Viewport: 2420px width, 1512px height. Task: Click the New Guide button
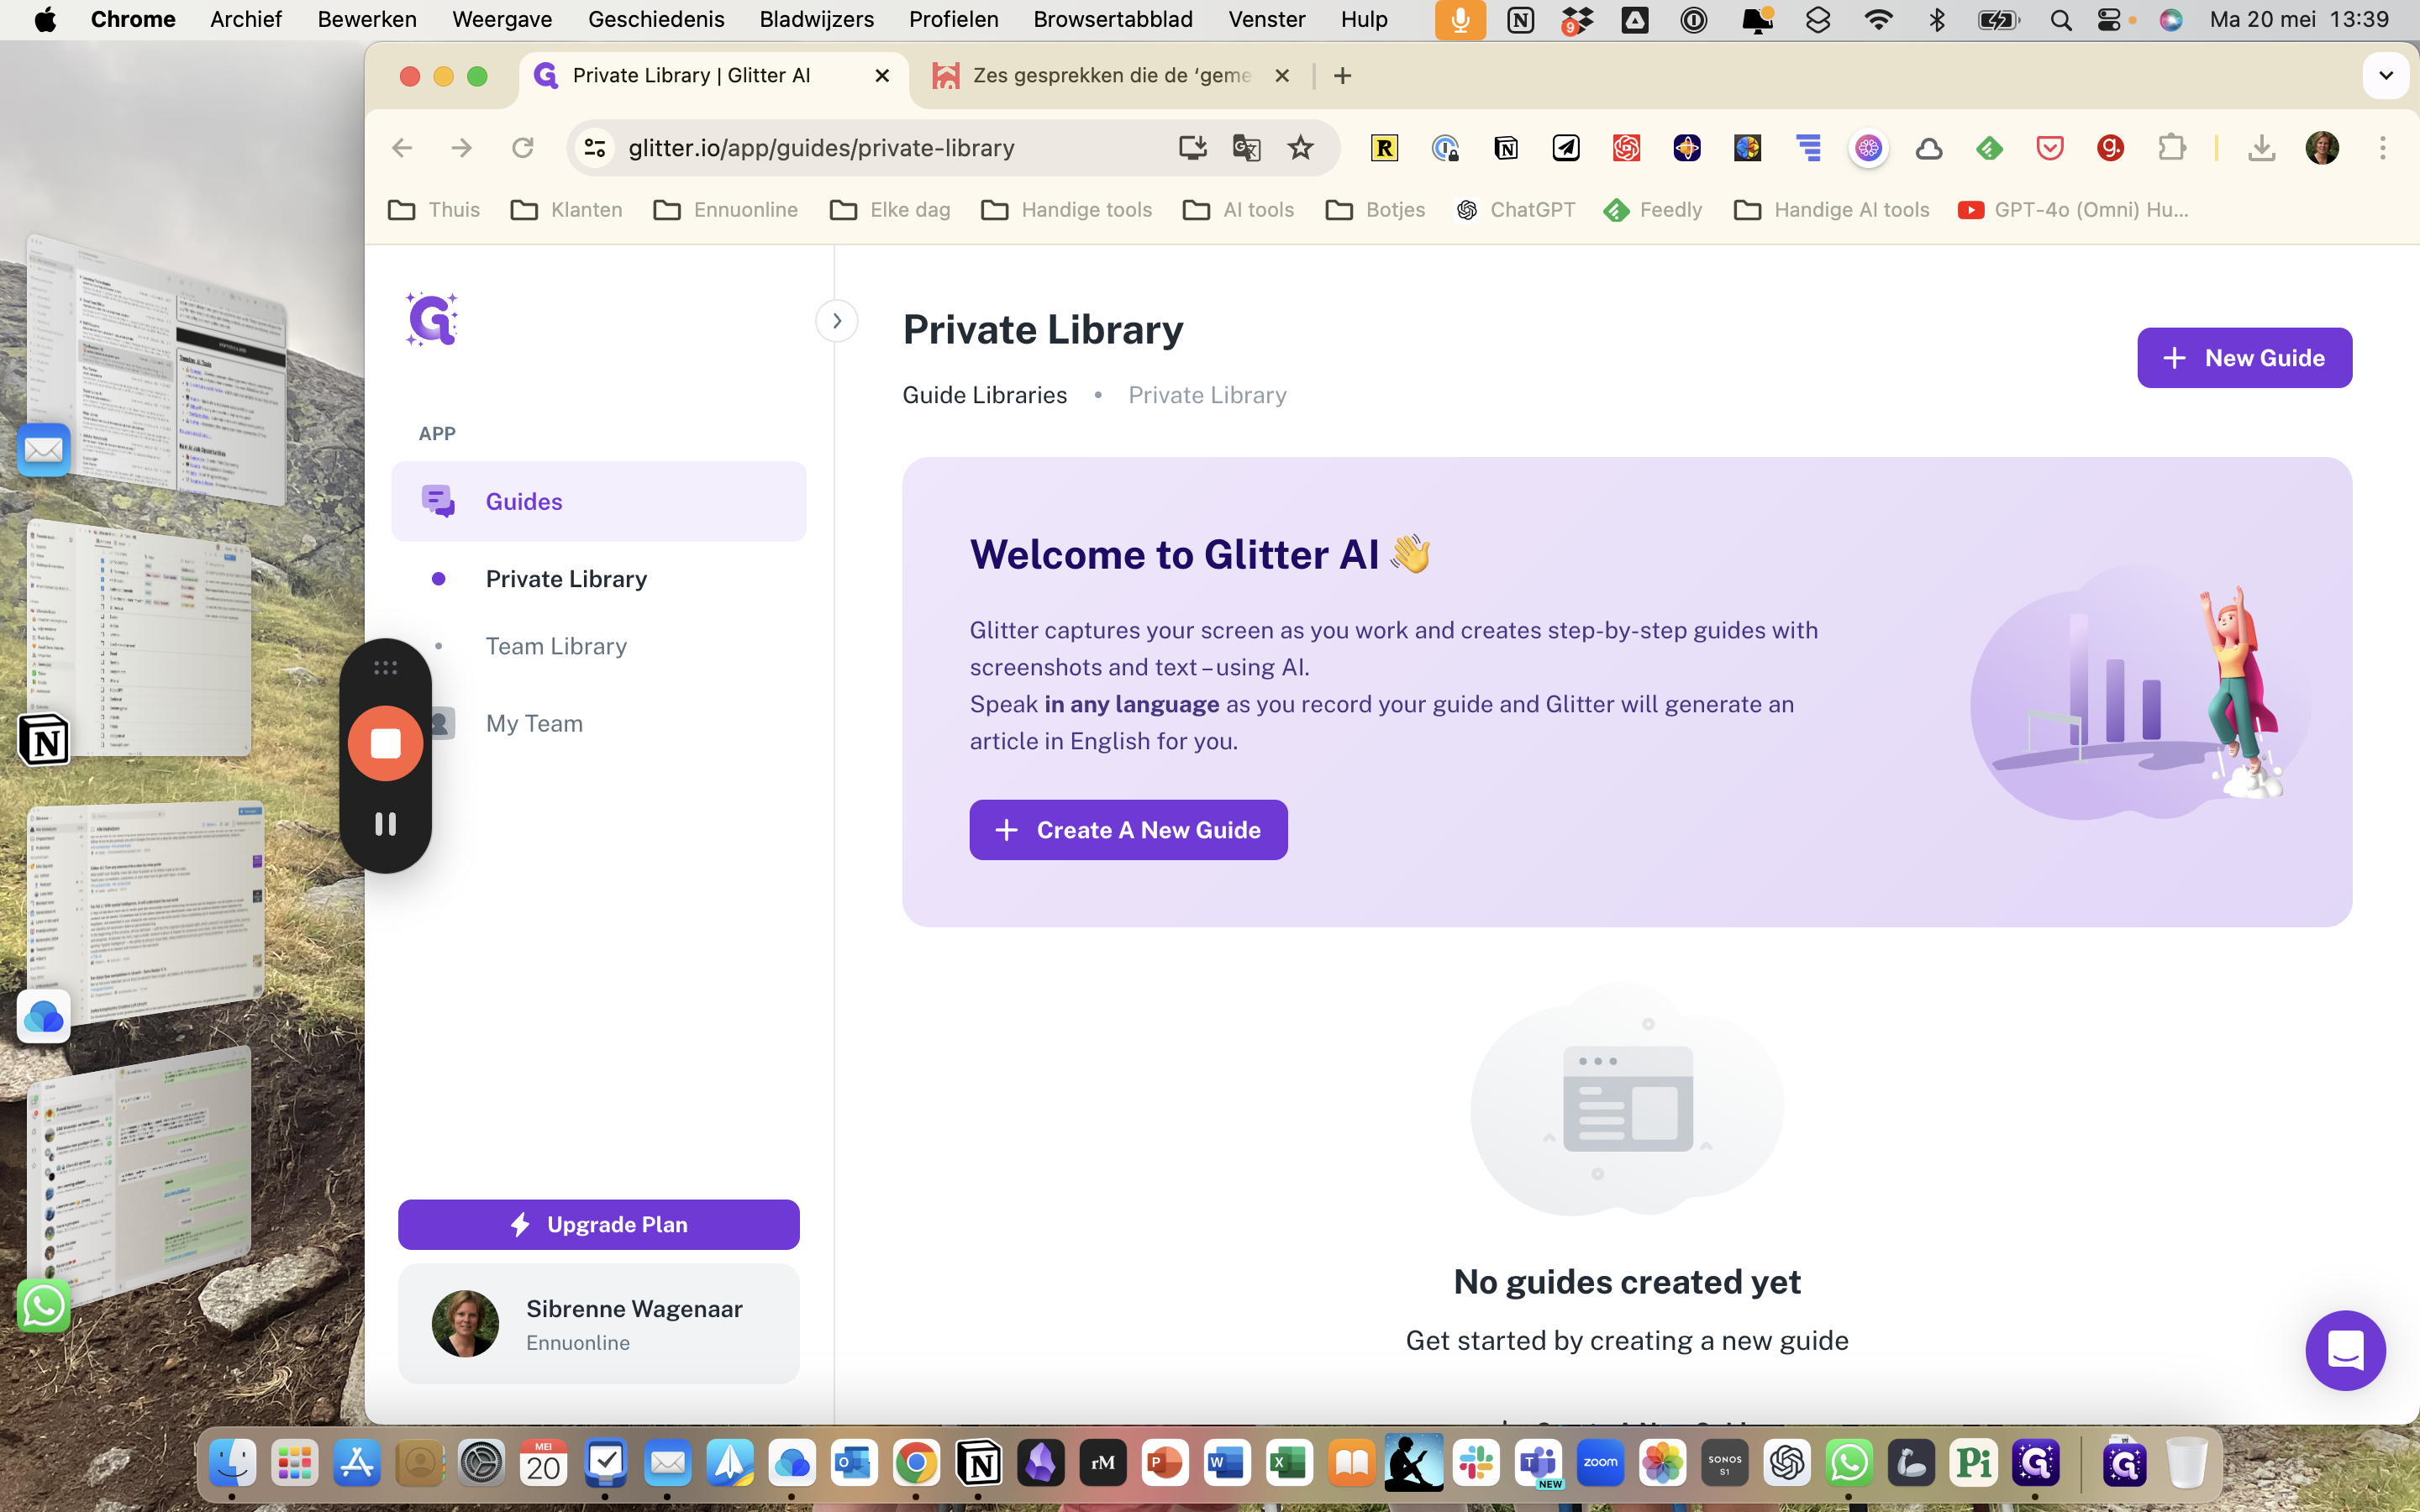pos(2244,358)
